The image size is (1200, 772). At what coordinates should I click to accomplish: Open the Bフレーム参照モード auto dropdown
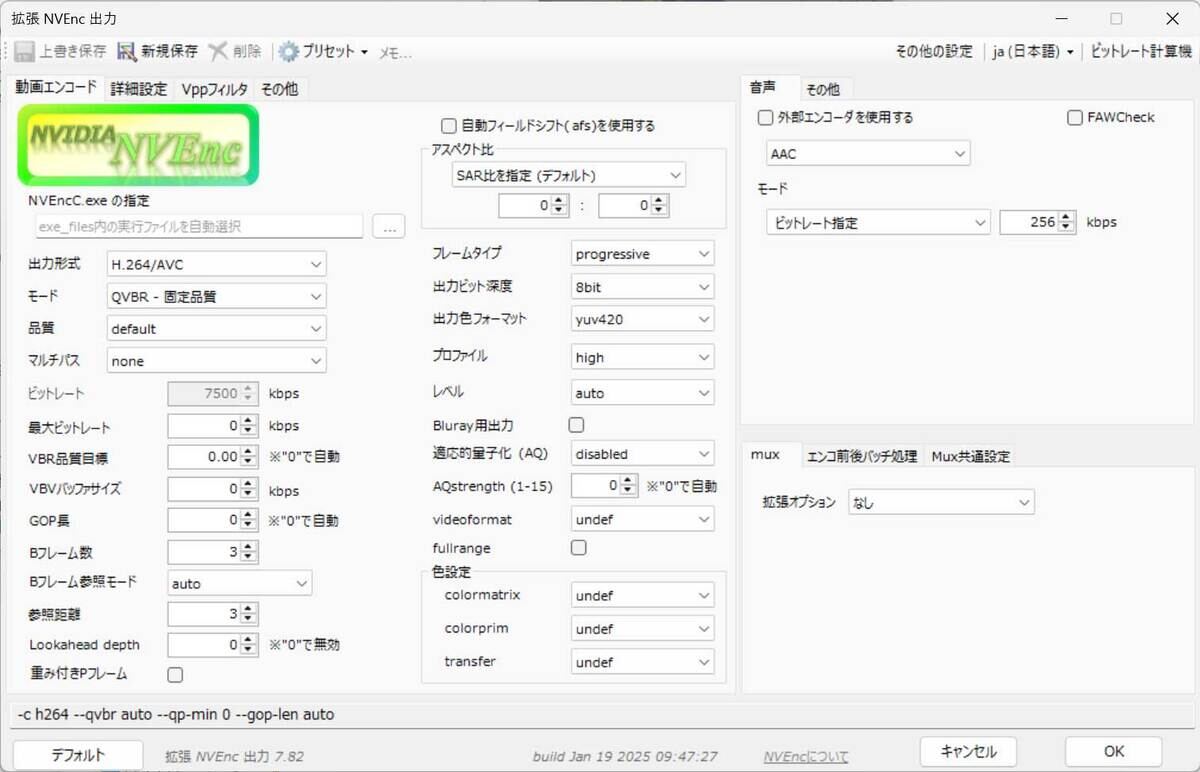(239, 583)
